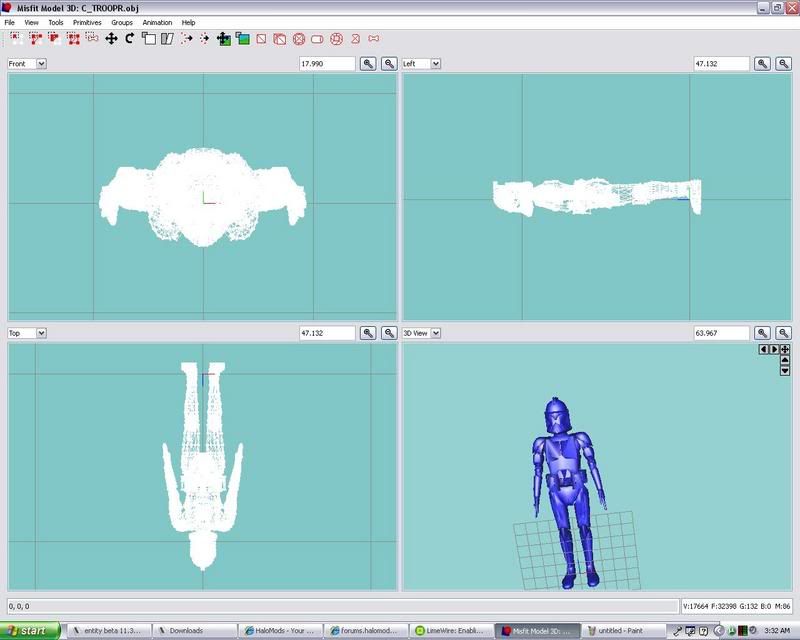This screenshot has height=640, width=800.
Task: Choose the Create Torus tool
Action: [336, 38]
